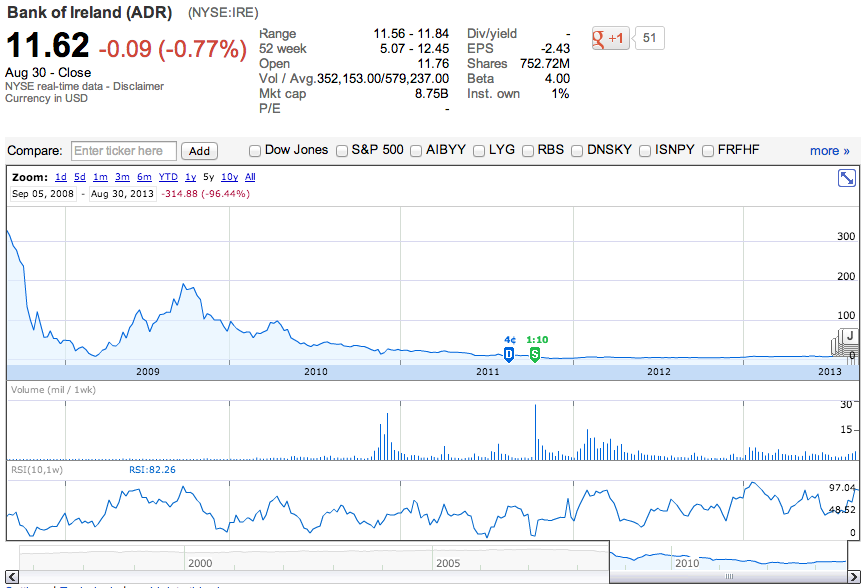Screen dimensions: 868x588
Task: Click the Shares value 752.72M
Action: point(545,64)
